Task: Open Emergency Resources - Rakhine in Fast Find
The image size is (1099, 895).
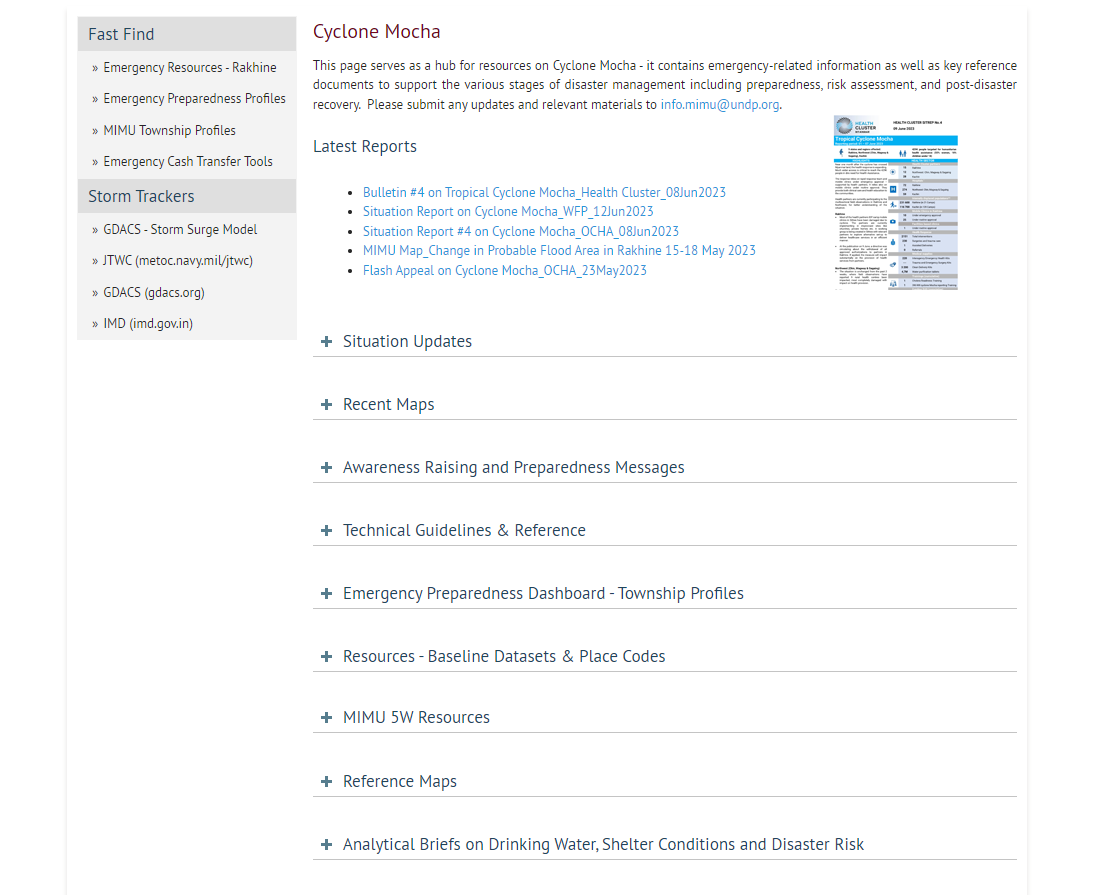Action: coord(190,68)
